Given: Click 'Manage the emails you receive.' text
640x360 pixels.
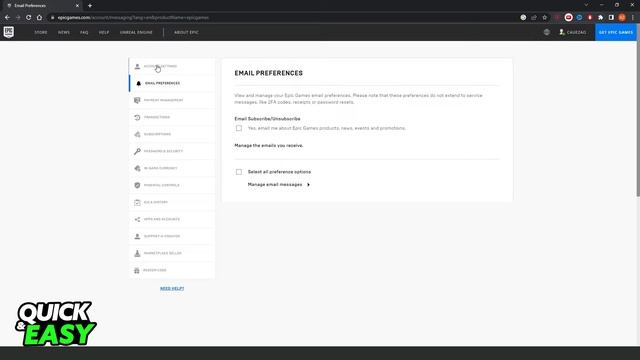Looking at the screenshot, I should (269, 146).
